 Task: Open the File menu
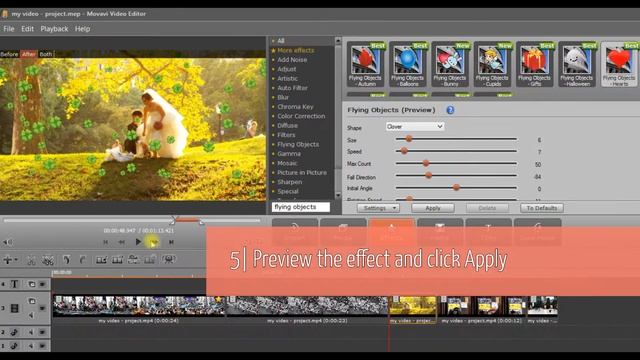9,29
